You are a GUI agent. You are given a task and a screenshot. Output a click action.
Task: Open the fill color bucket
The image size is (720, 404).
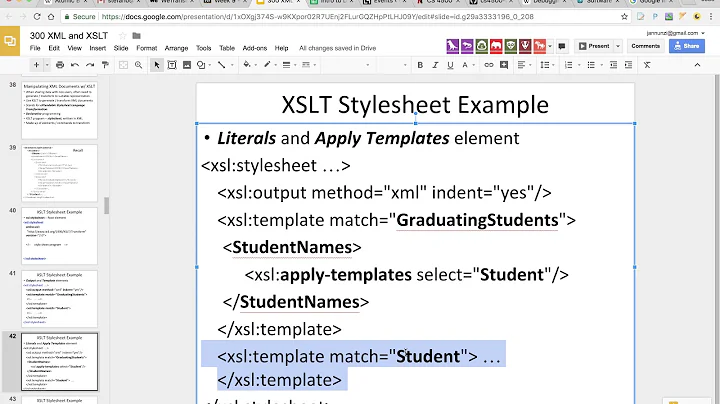point(247,65)
